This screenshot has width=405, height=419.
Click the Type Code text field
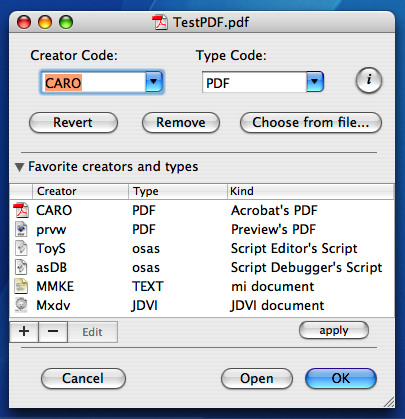(254, 82)
